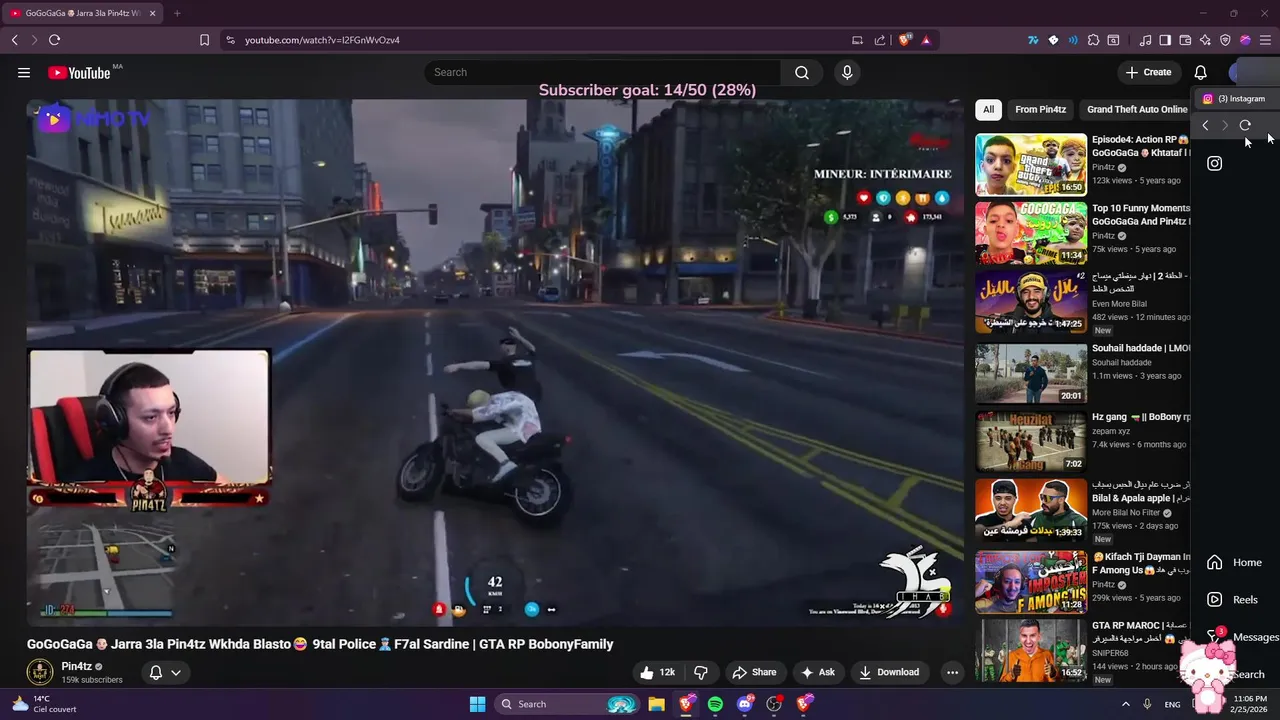Open Instagram Home in side panel
1280x720 pixels.
click(x=1234, y=562)
